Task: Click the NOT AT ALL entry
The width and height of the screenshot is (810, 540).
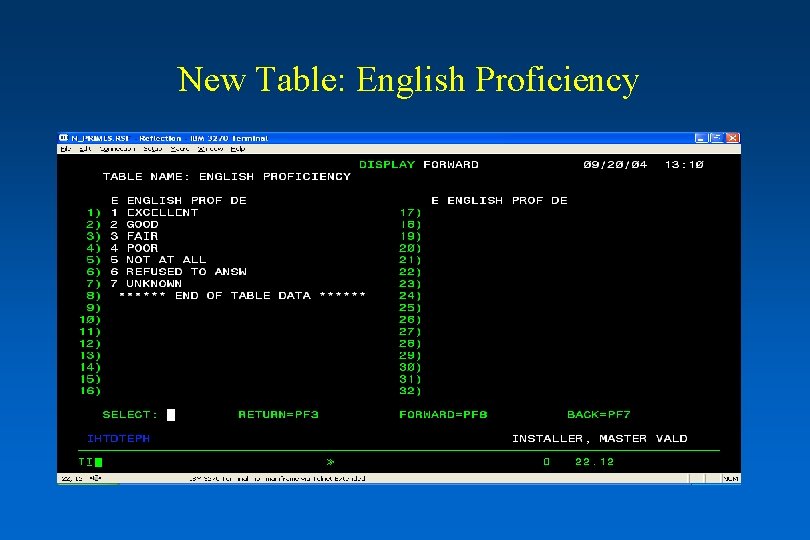Action: [x=166, y=260]
